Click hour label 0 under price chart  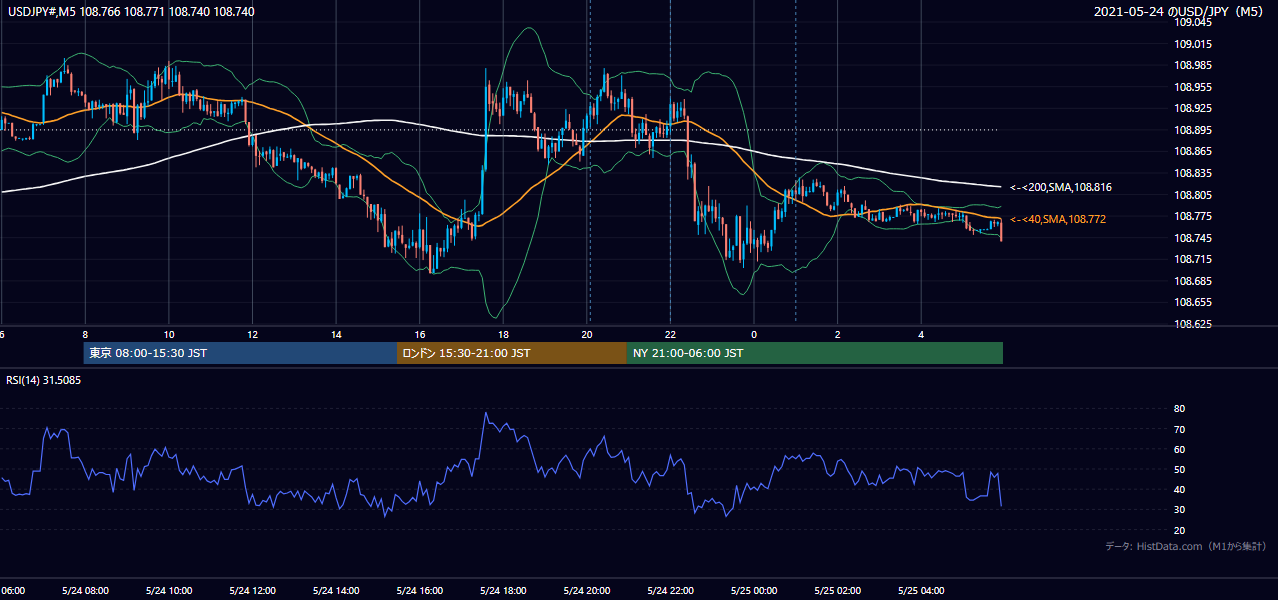(754, 334)
